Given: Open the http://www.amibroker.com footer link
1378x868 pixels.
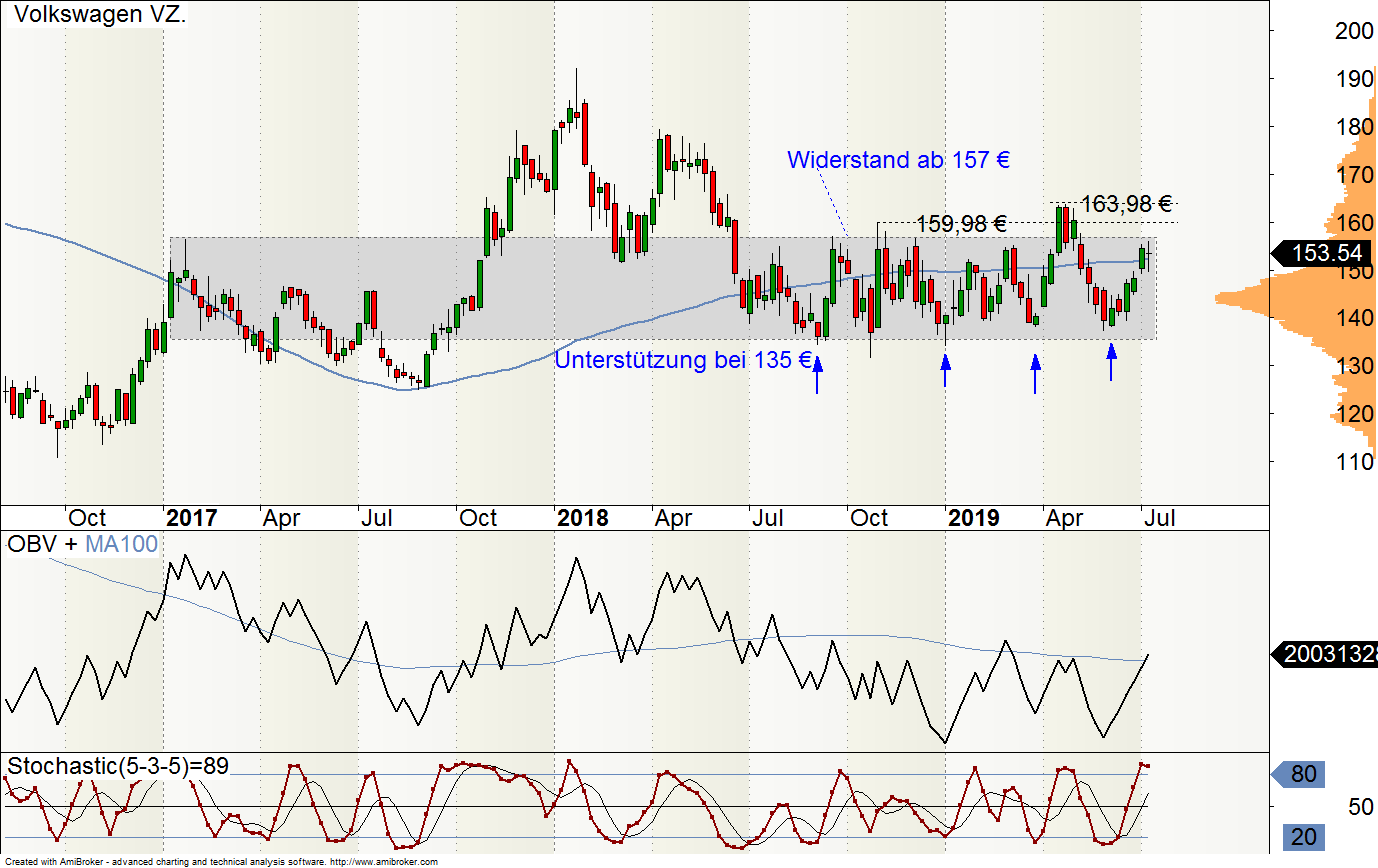Looking at the screenshot, I should 384,861.
